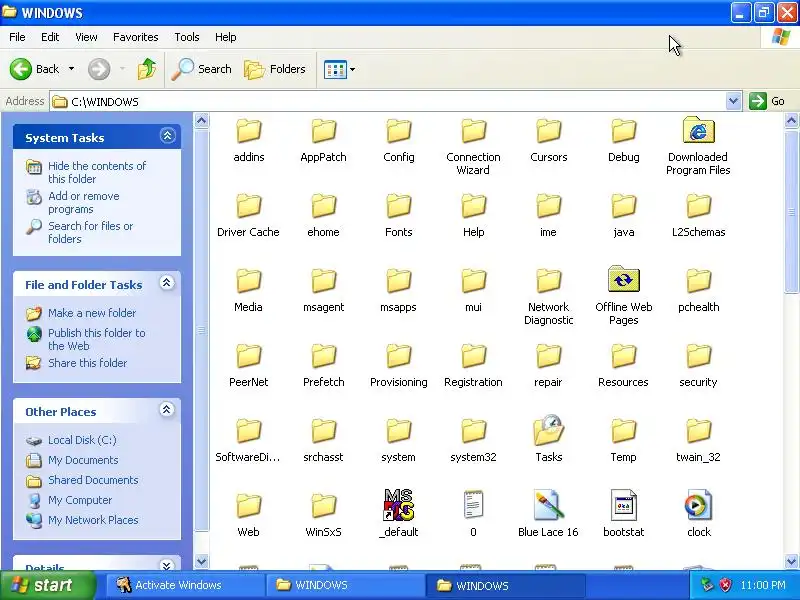The width and height of the screenshot is (800, 600).
Task: Select the Tasks scheduled folder icon
Action: [548, 430]
